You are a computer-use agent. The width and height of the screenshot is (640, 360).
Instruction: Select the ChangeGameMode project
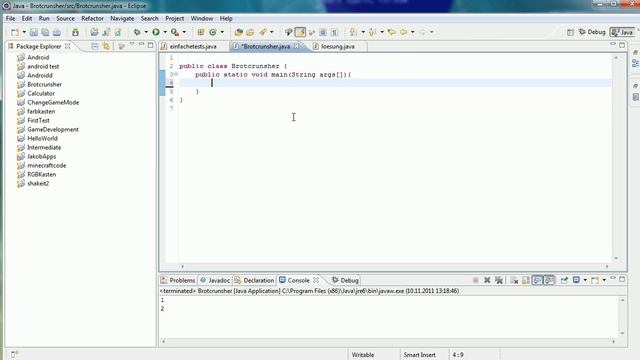[53, 102]
